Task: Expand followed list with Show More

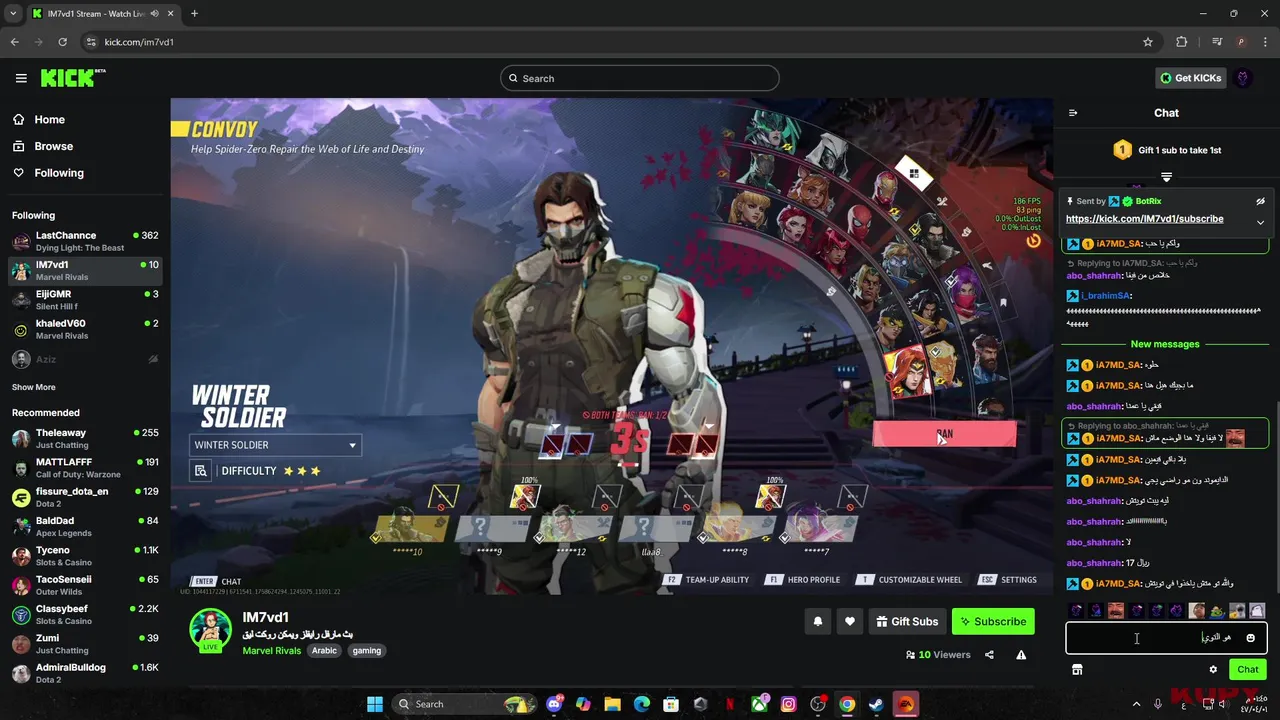Action: 34,387
